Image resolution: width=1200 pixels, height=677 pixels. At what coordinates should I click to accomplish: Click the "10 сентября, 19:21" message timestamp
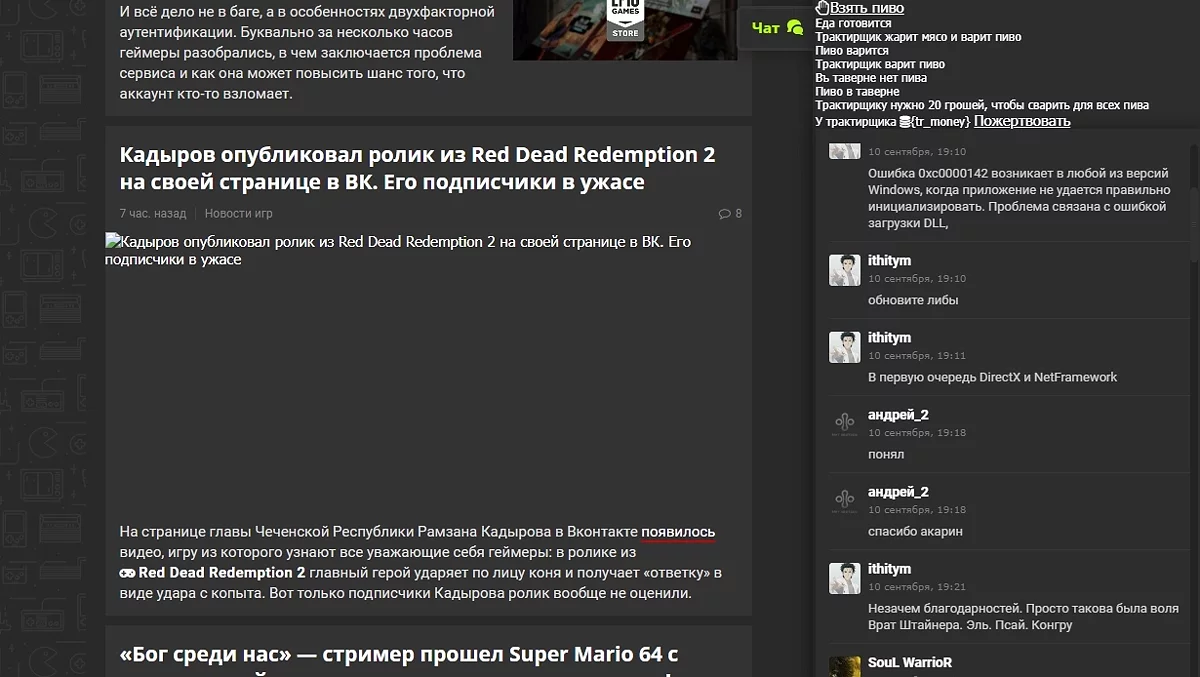tap(916, 587)
